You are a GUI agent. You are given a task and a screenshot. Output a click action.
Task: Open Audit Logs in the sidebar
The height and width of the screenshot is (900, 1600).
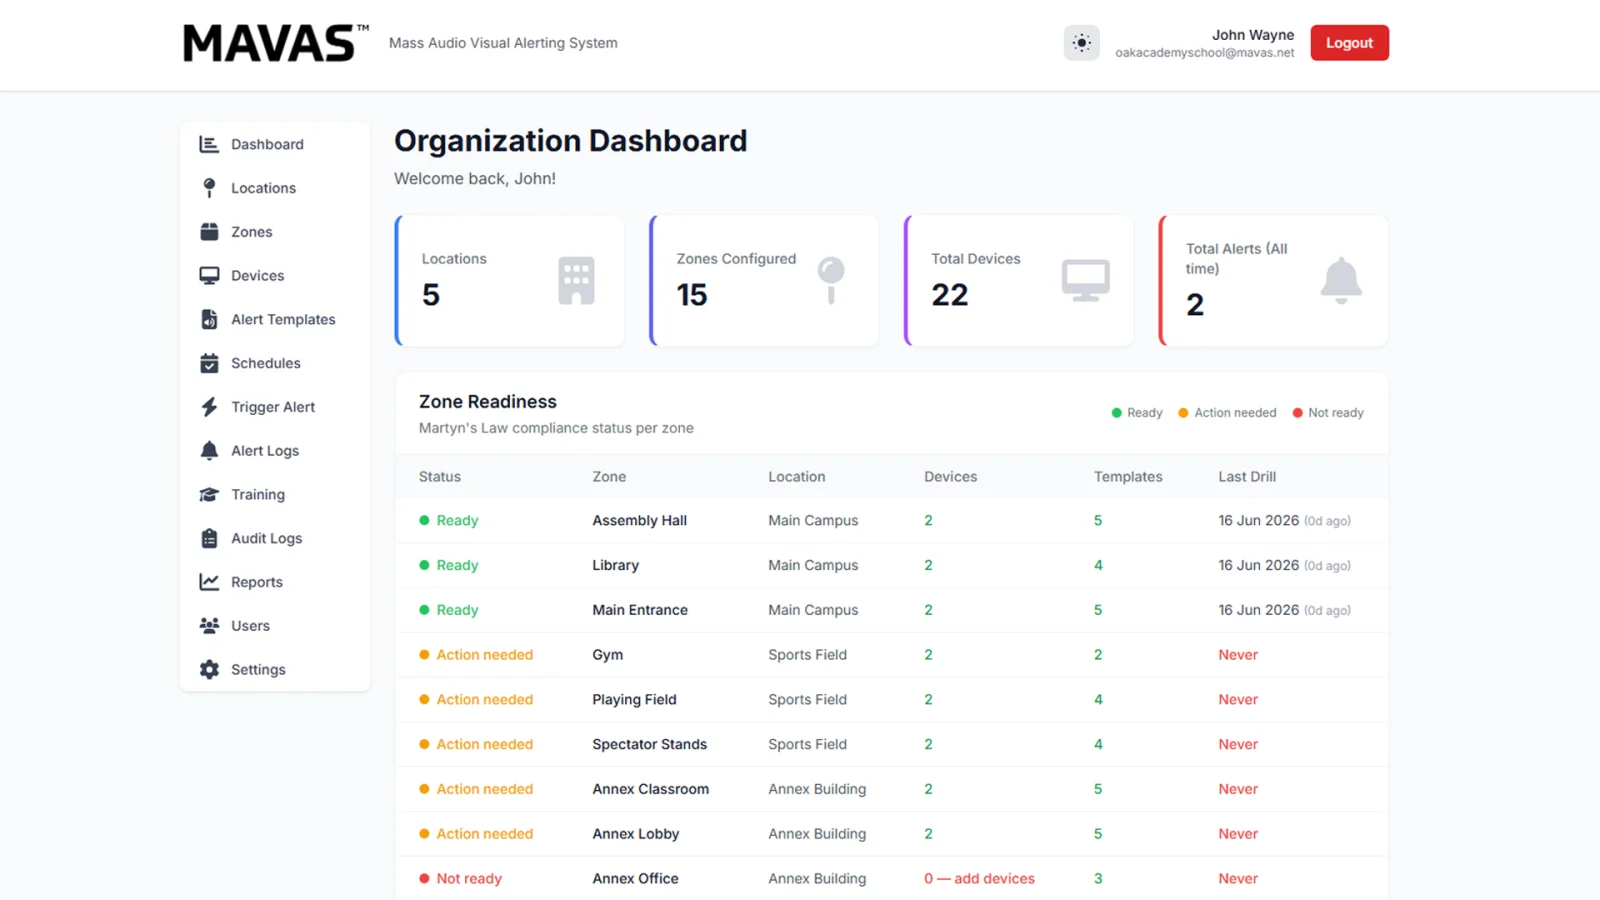click(275, 538)
